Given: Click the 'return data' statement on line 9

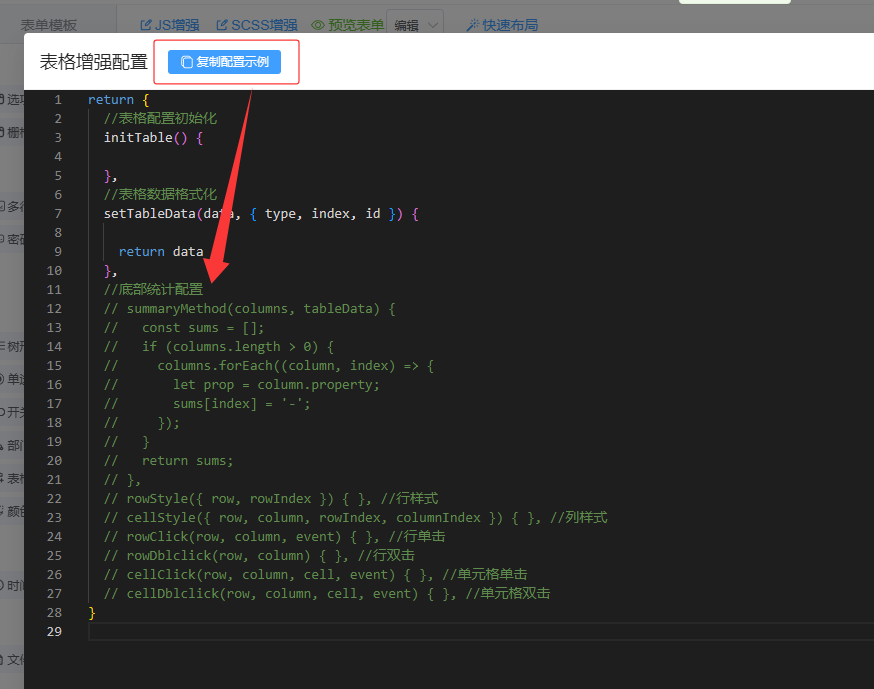Looking at the screenshot, I should point(160,252).
